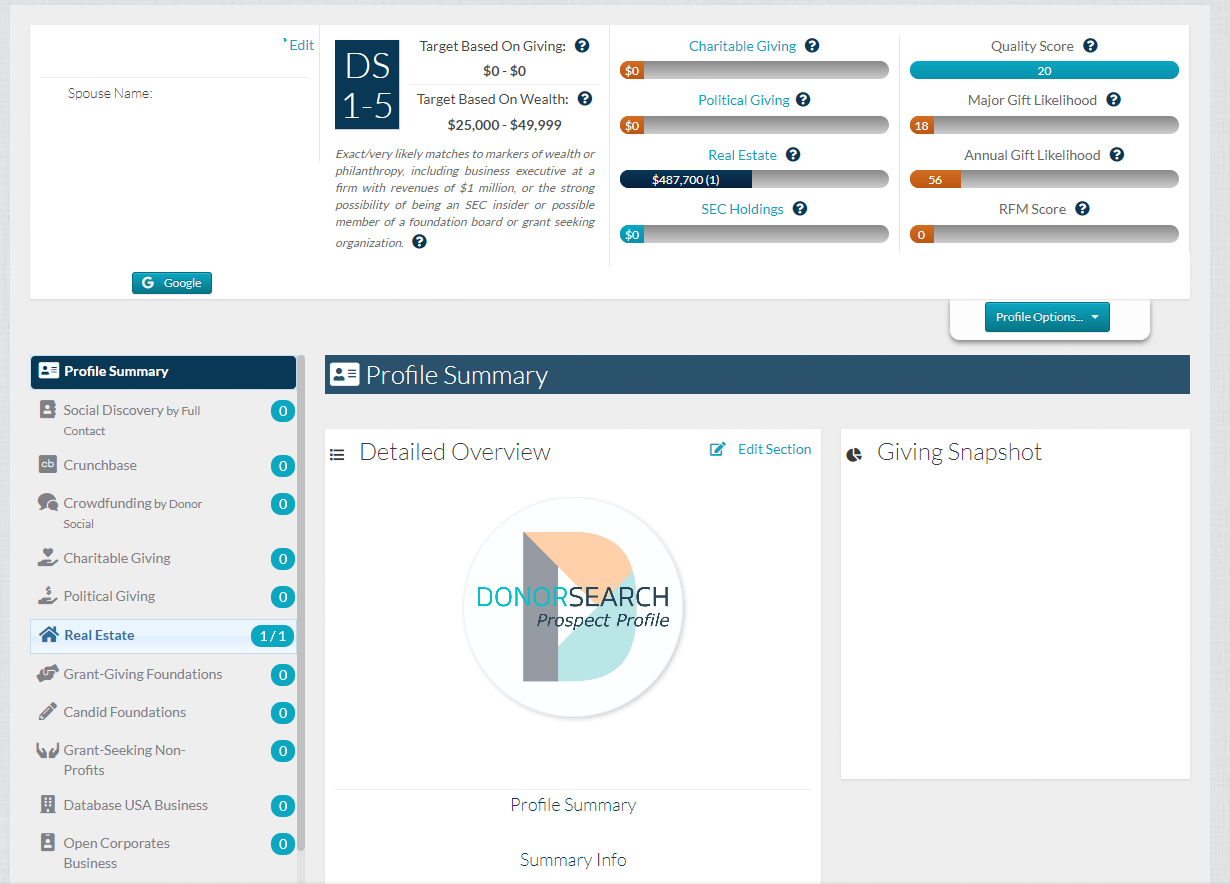Click the Edit Section pencil icon
The height and width of the screenshot is (884, 1230).
coord(717,450)
